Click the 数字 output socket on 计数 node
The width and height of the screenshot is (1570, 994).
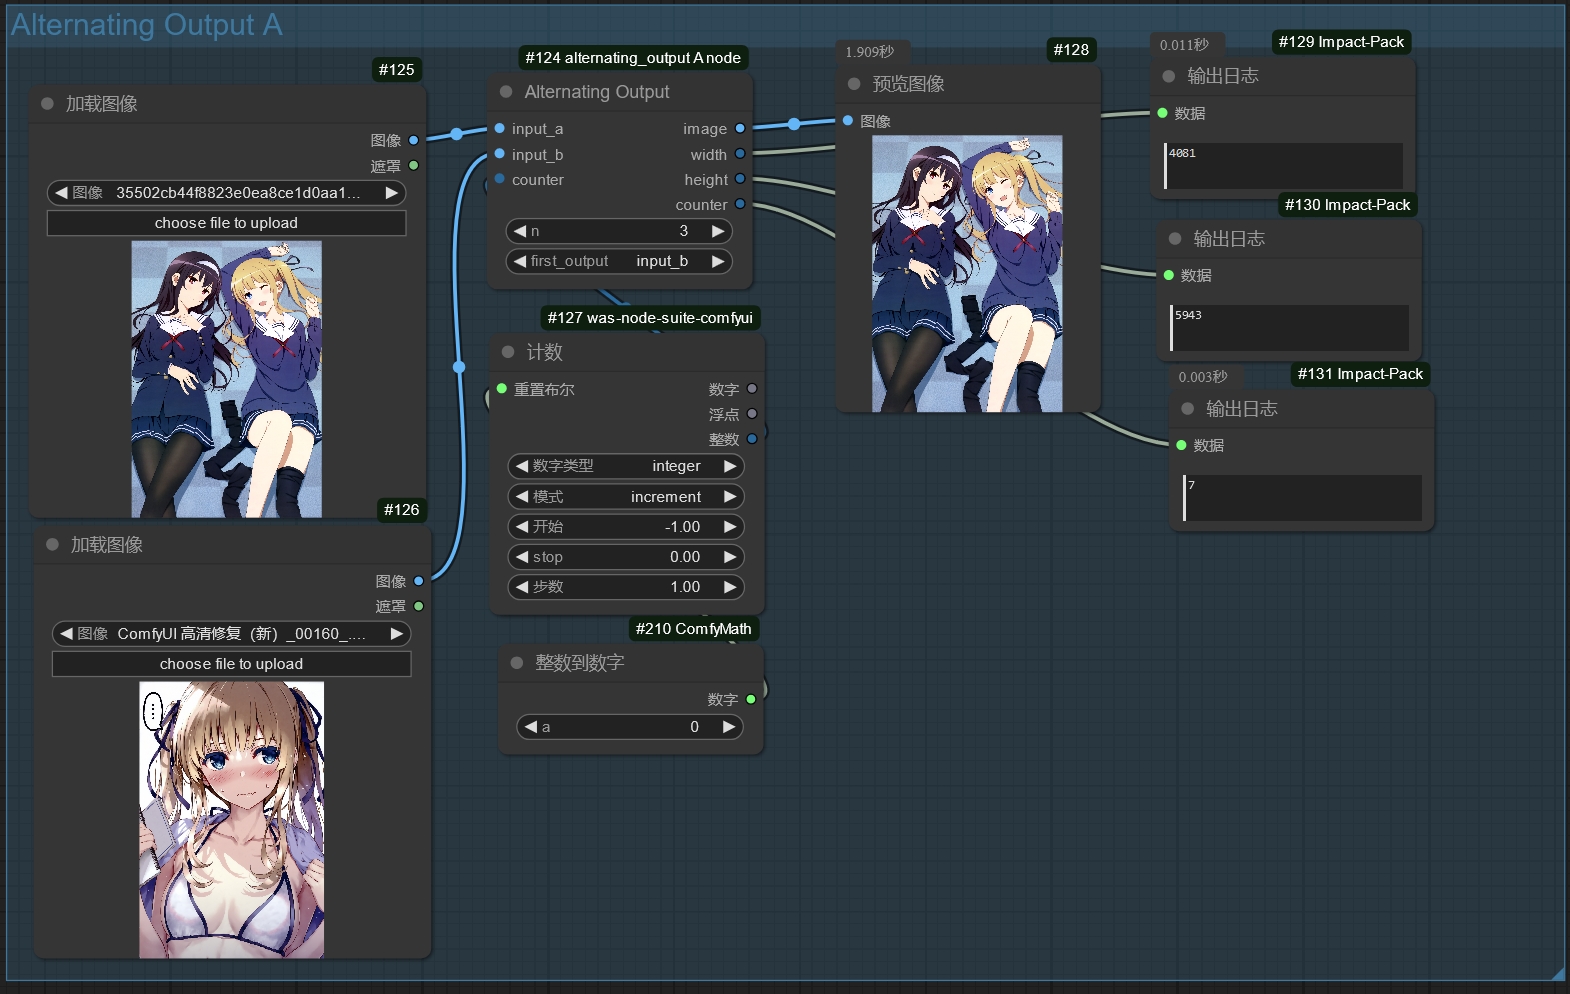coord(752,389)
